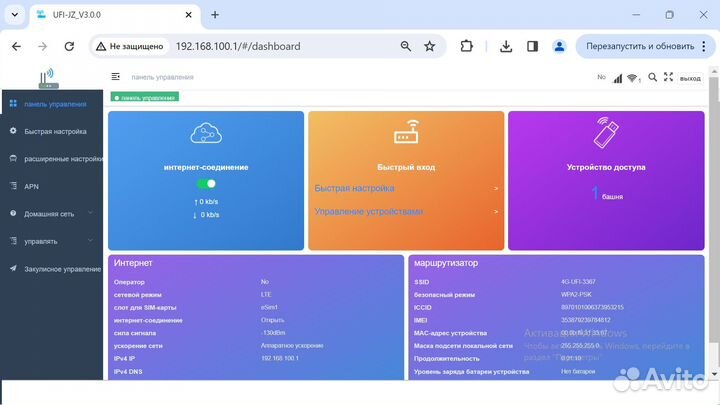Image resolution: width=720 pixels, height=405 pixels.
Task: Bookmark this page with the star icon
Action: coord(429,46)
